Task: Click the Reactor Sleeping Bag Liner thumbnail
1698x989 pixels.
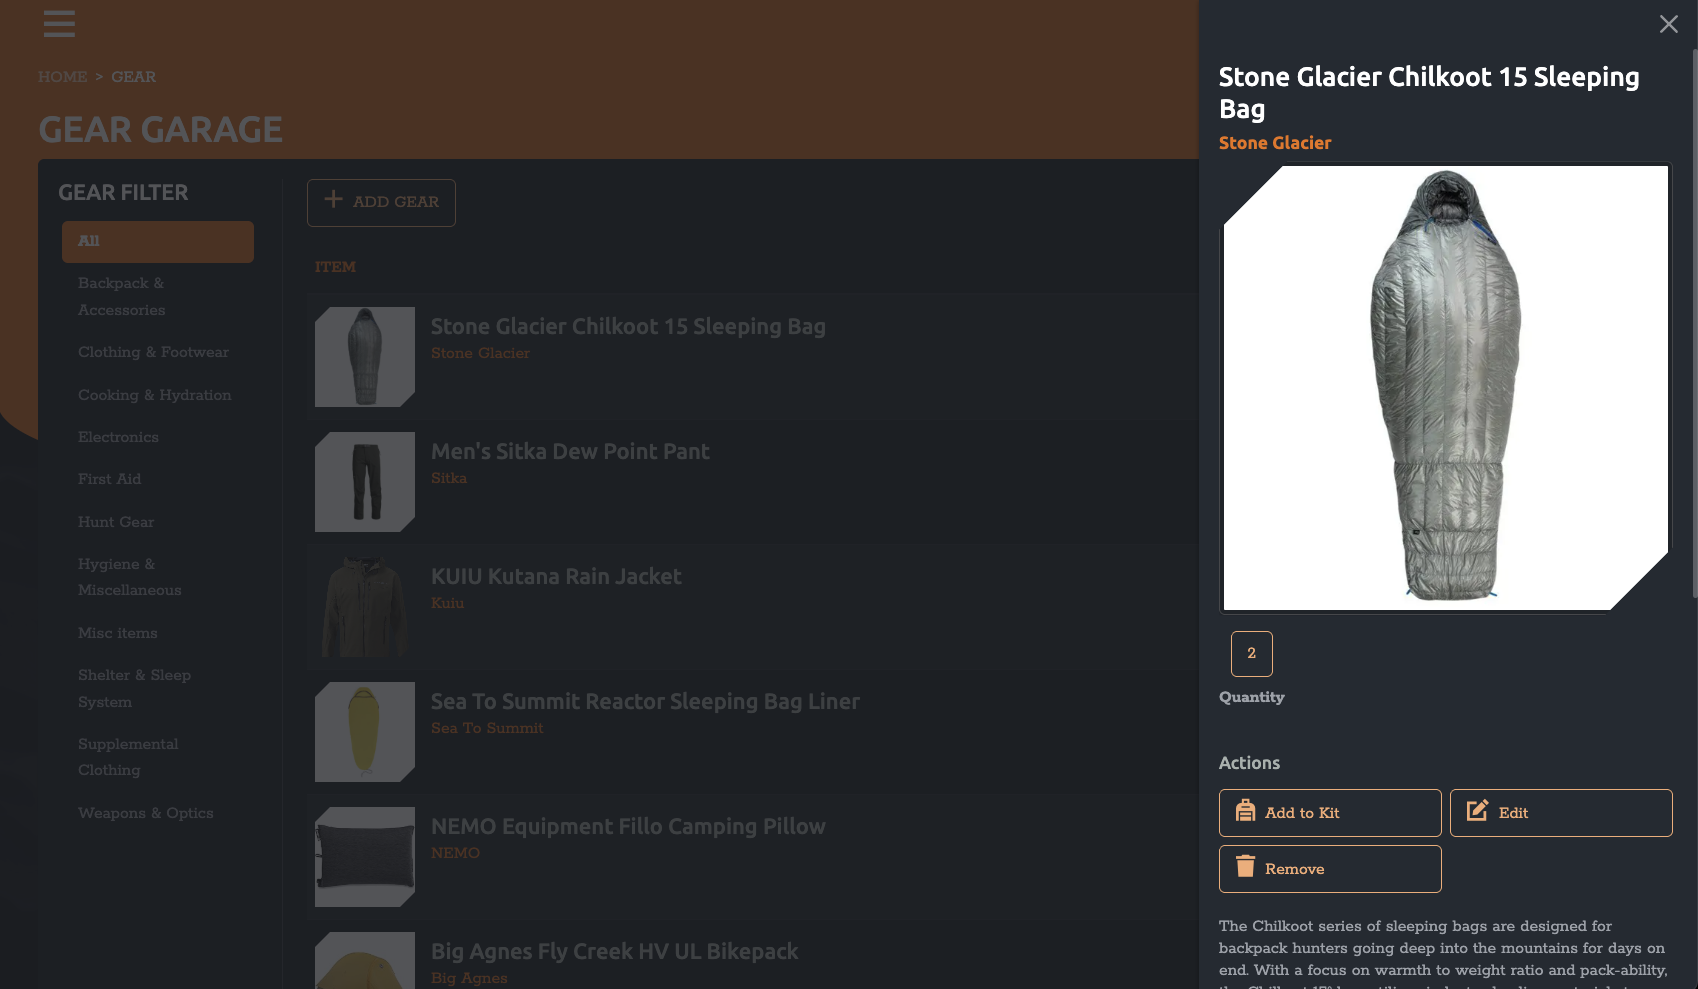Action: (x=365, y=732)
